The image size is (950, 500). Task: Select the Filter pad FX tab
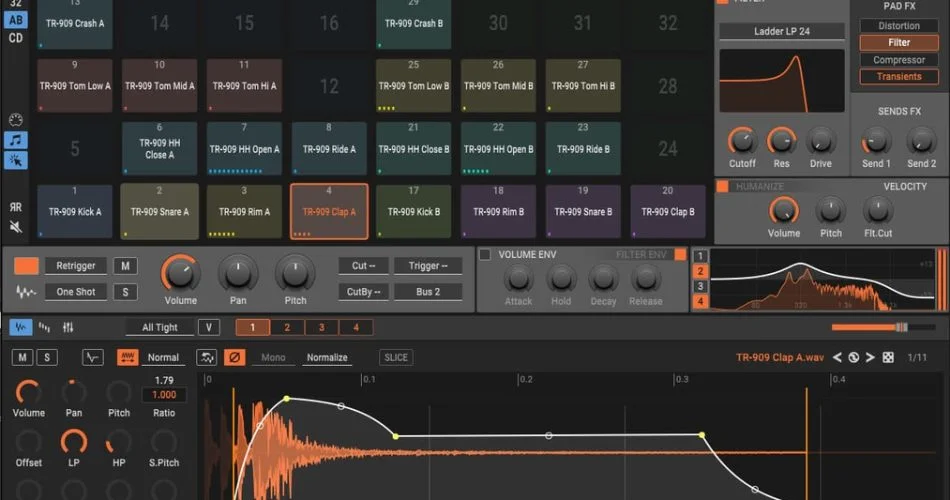pyautogui.click(x=899, y=43)
